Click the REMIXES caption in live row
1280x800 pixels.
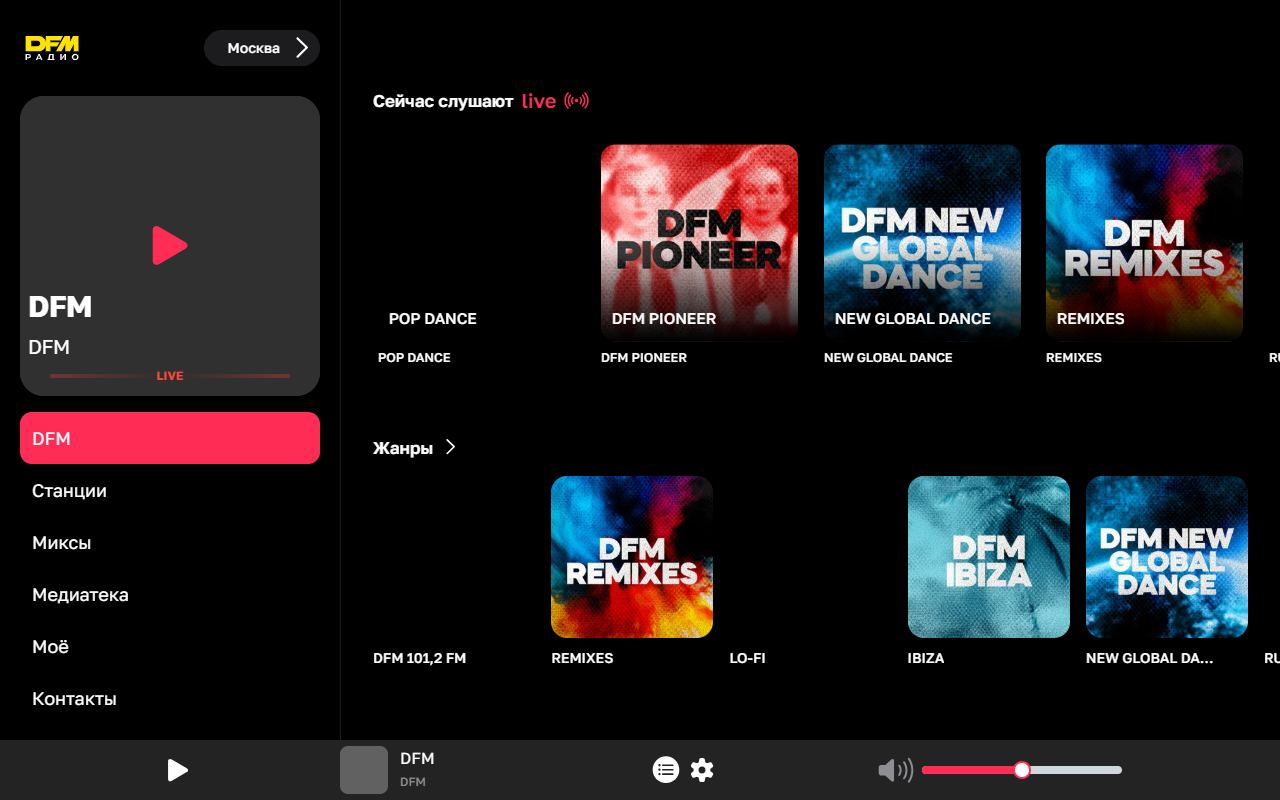(x=1074, y=358)
